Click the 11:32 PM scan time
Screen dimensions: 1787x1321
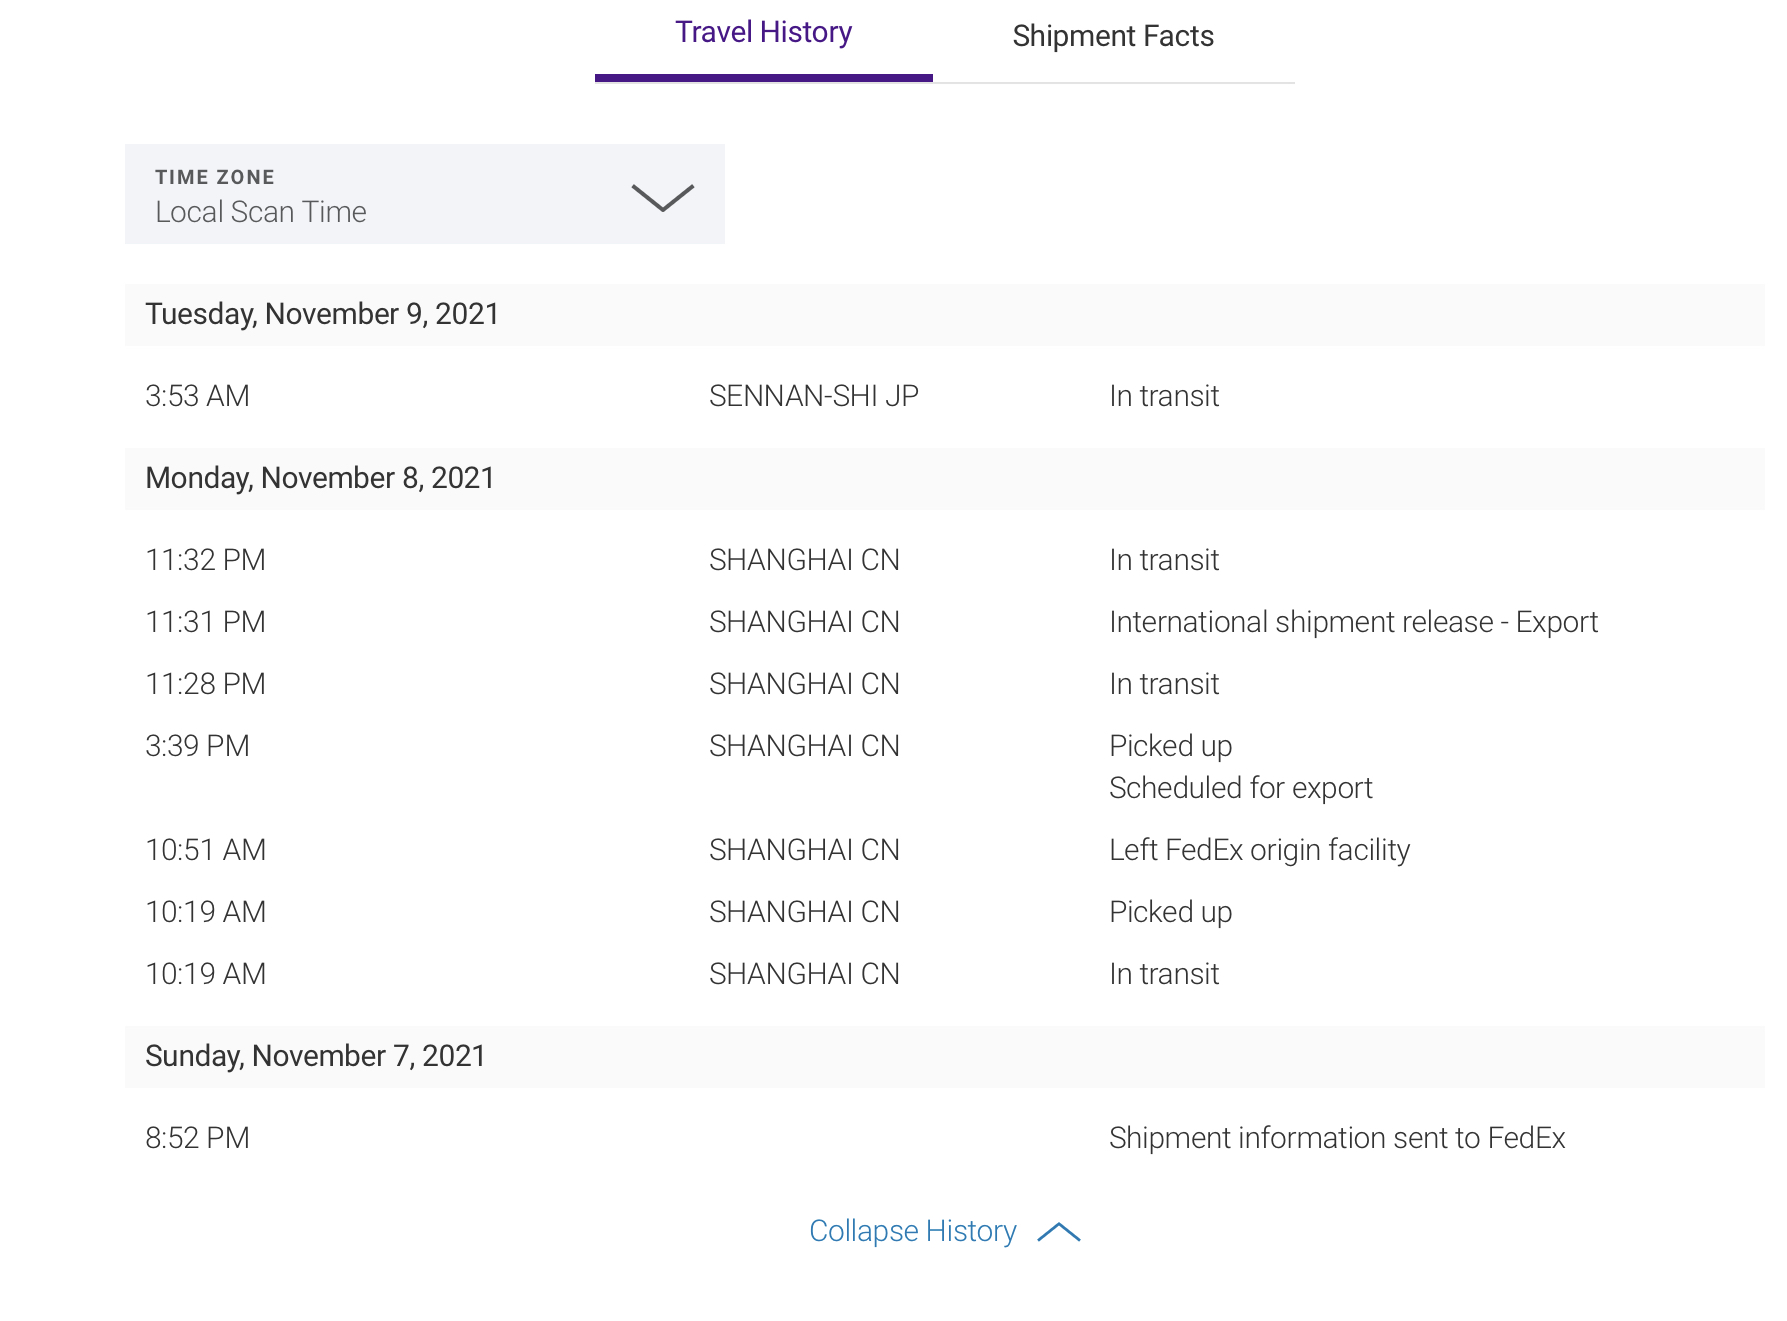[x=205, y=561]
